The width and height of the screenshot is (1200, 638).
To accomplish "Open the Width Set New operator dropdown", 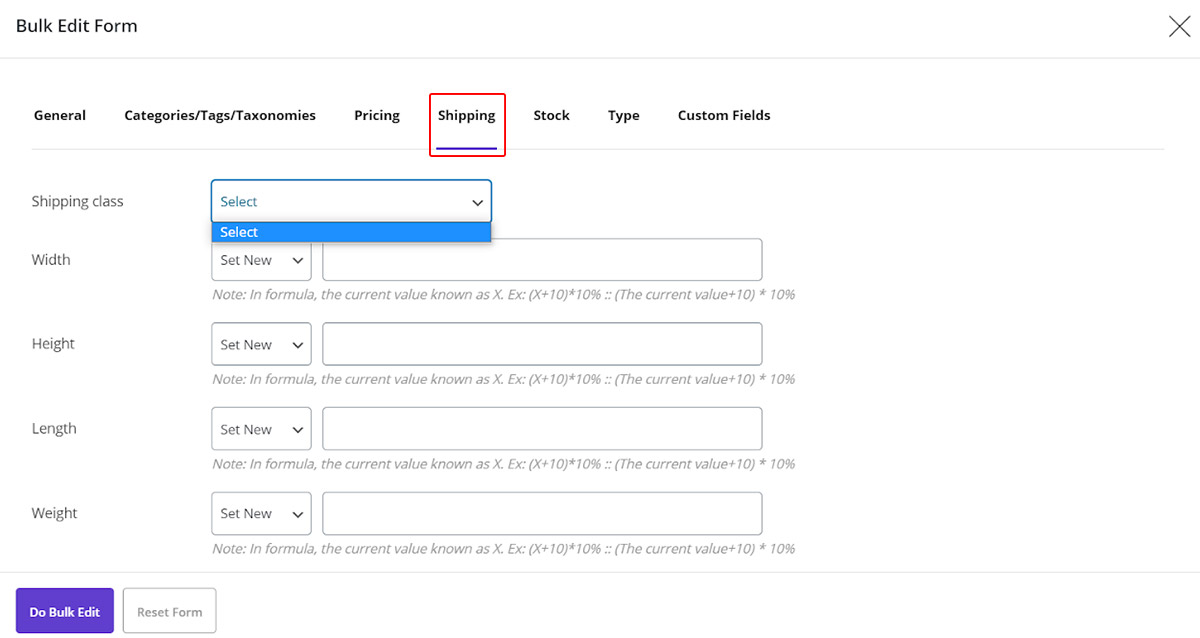I will pos(261,261).
